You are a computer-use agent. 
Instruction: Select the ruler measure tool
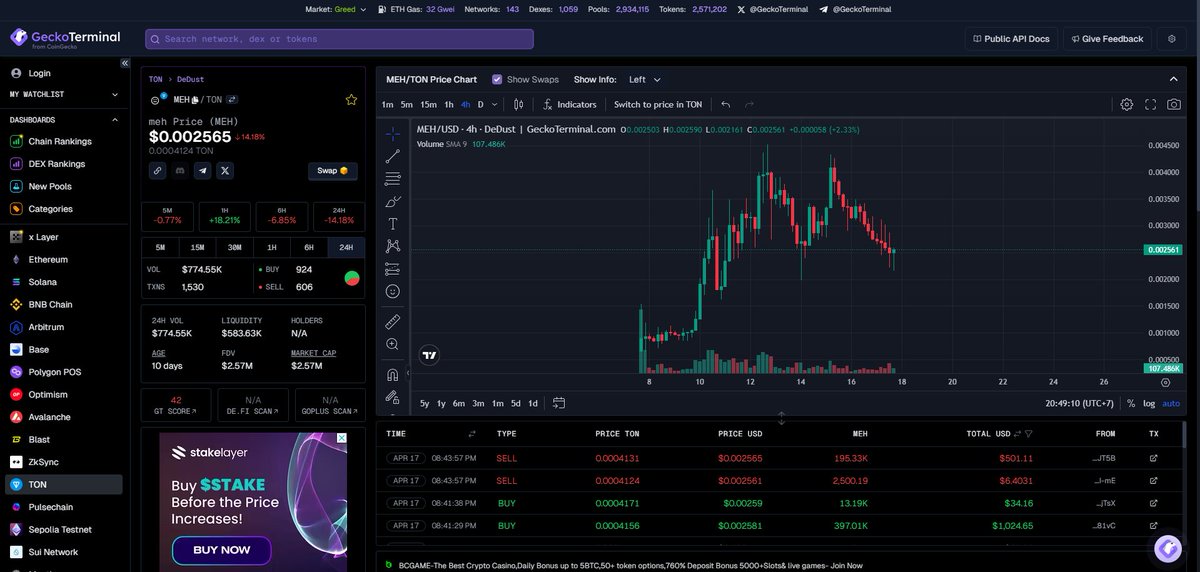pyautogui.click(x=392, y=321)
